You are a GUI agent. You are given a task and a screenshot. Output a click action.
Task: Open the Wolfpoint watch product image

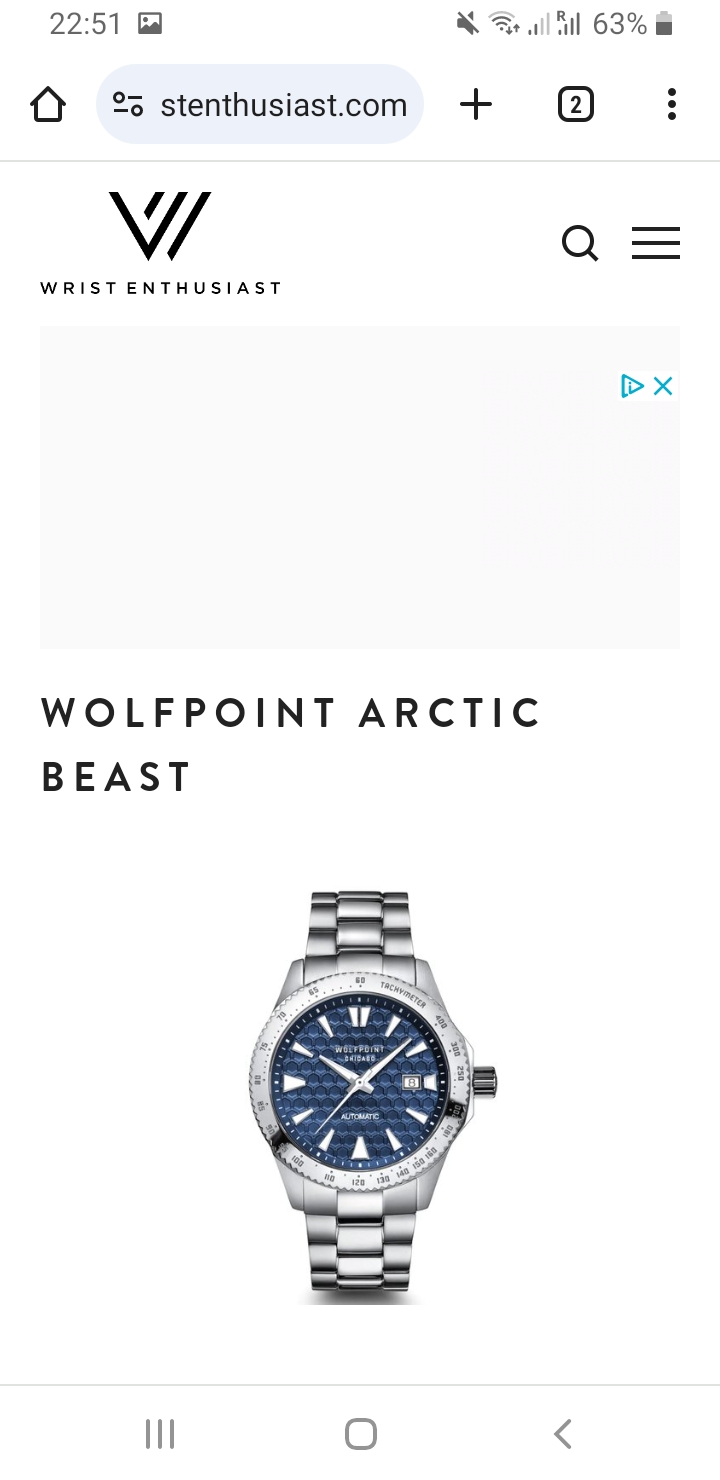[x=371, y=1097]
